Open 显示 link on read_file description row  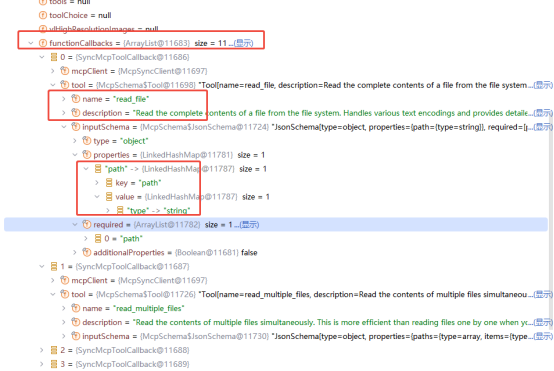(x=543, y=113)
